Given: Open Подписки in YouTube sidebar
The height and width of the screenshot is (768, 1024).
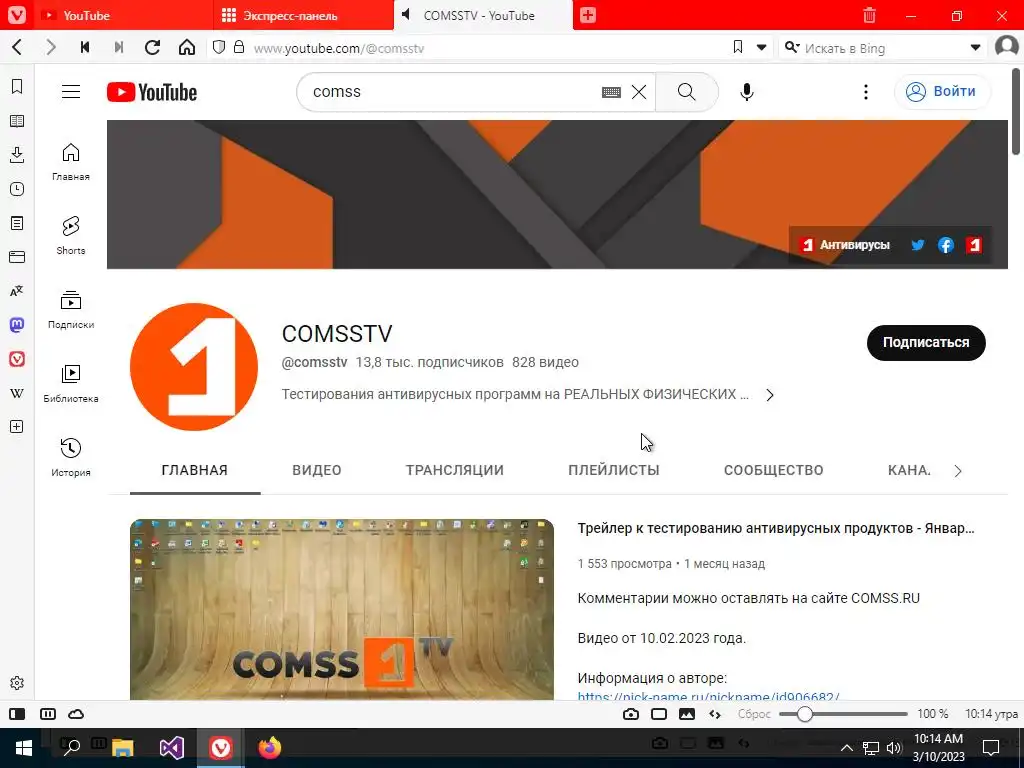Looking at the screenshot, I should coord(71,310).
